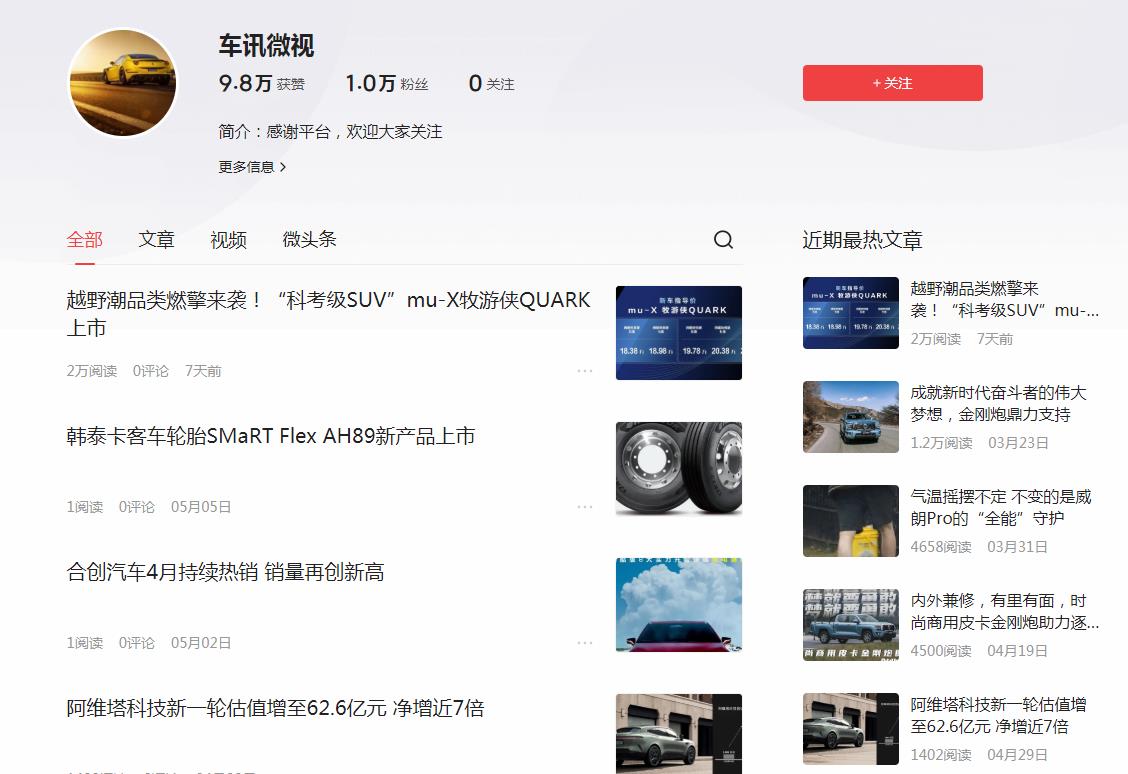Click 0评论 under mu-X牧游侠QUARK article
The width and height of the screenshot is (1128, 774).
150,370
